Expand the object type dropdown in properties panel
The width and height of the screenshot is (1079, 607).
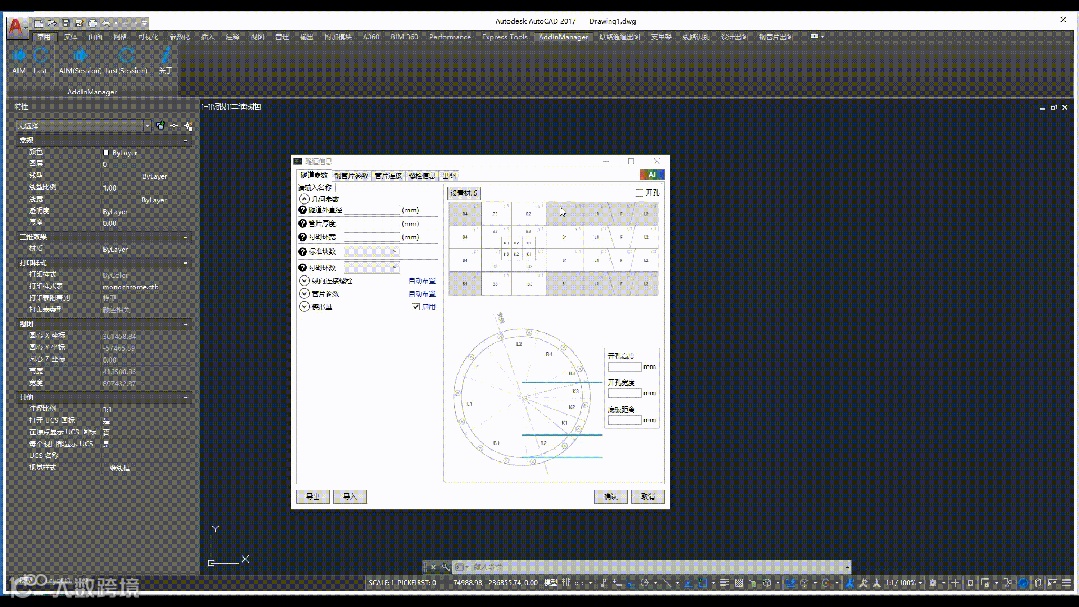(x=147, y=126)
